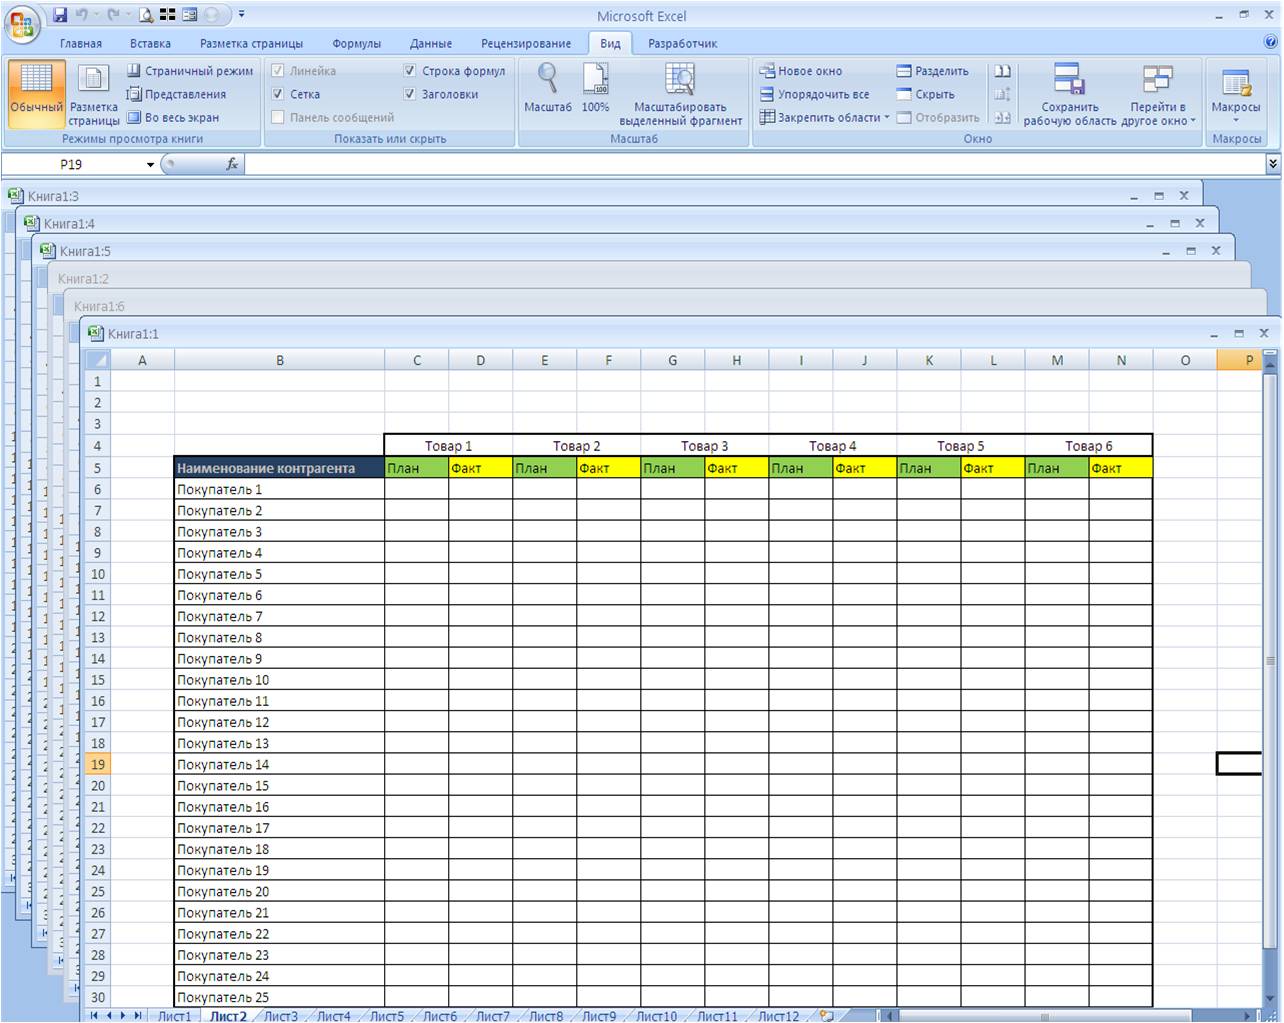Click the Скрыть window button
This screenshot has height=1023, width=1284.
click(x=925, y=94)
